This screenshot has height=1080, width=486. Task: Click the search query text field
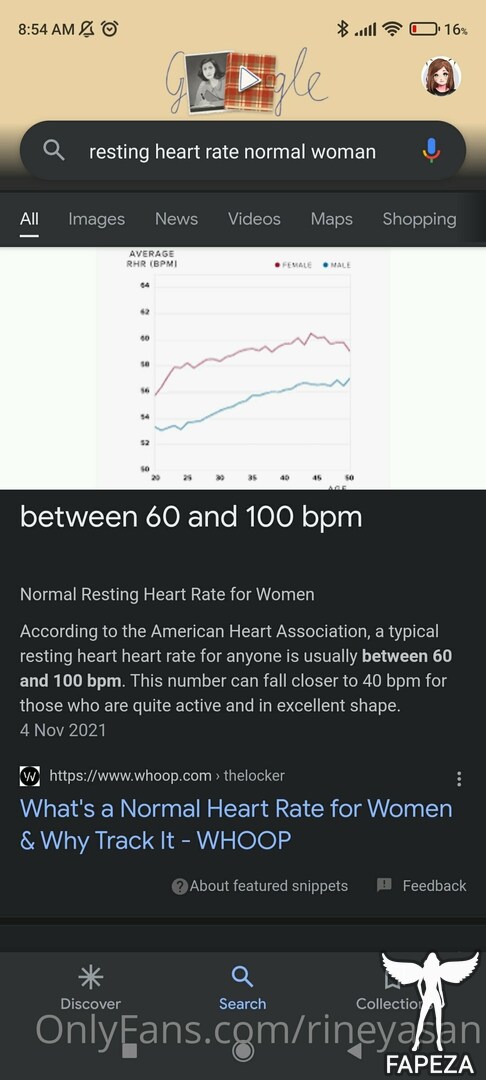(x=233, y=152)
